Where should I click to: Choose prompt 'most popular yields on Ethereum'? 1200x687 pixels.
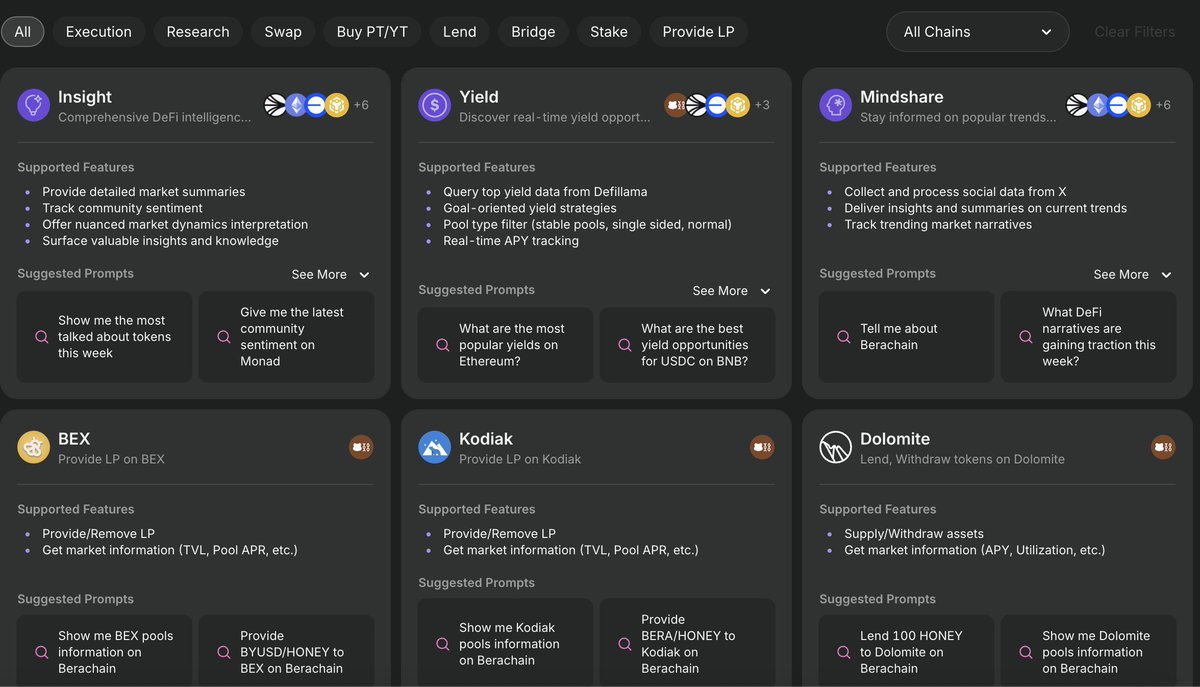coord(506,345)
